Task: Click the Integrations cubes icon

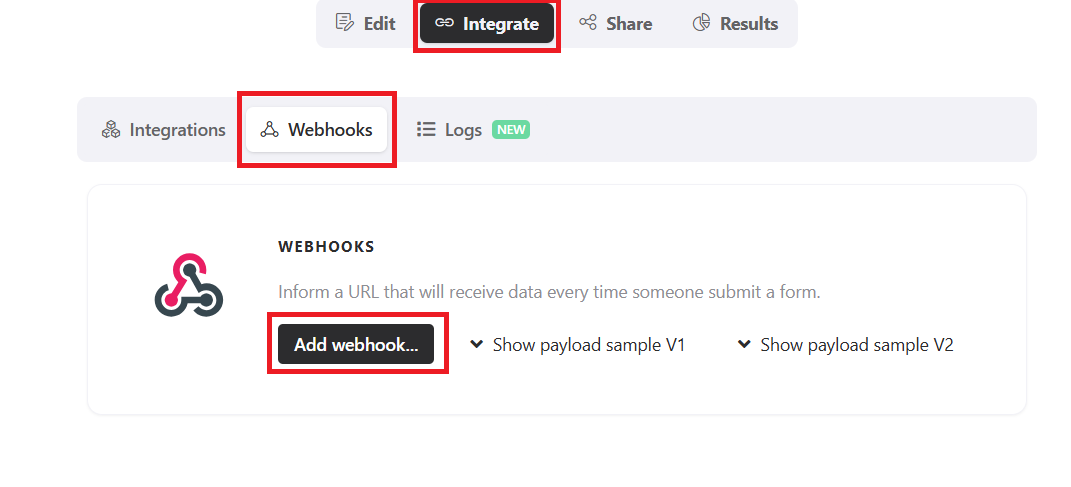Action: 111,130
